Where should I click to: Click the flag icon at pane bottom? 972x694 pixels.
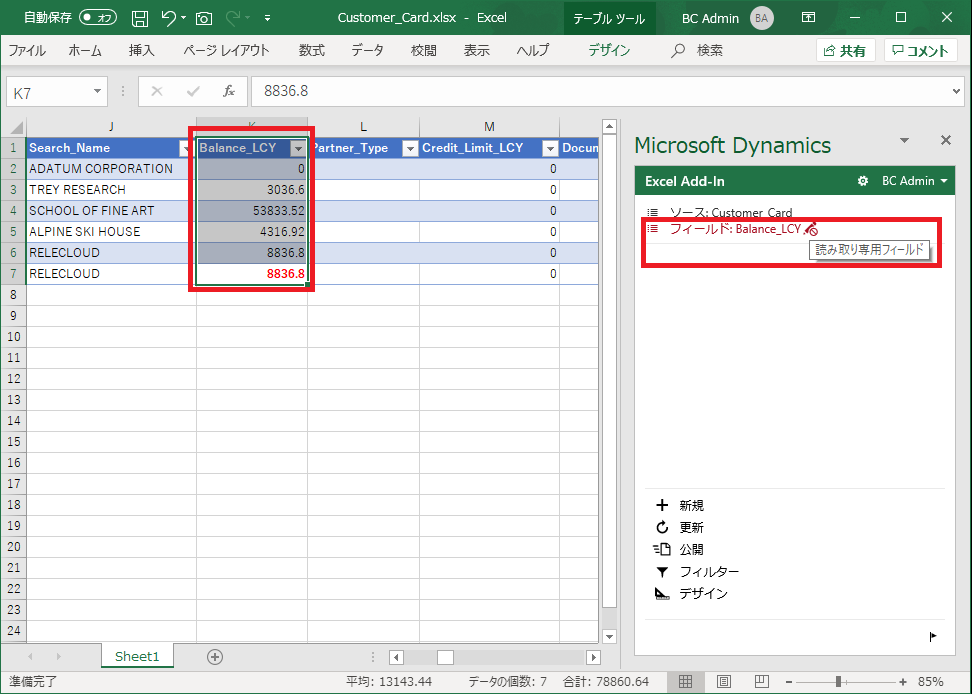click(x=933, y=636)
